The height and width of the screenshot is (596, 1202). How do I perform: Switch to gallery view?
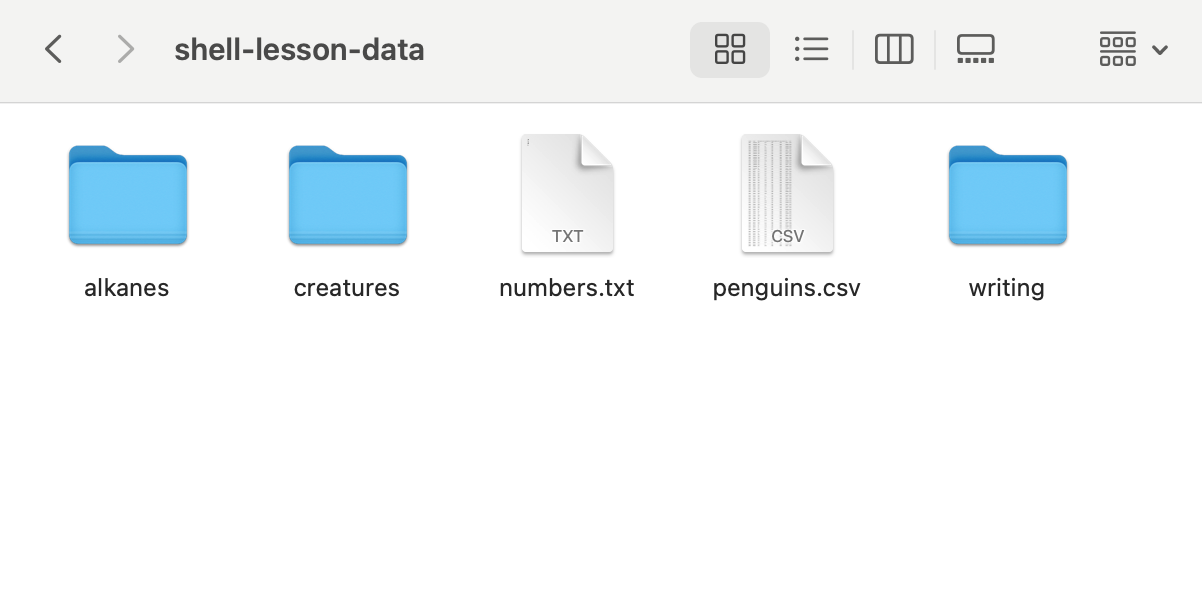pyautogui.click(x=975, y=49)
